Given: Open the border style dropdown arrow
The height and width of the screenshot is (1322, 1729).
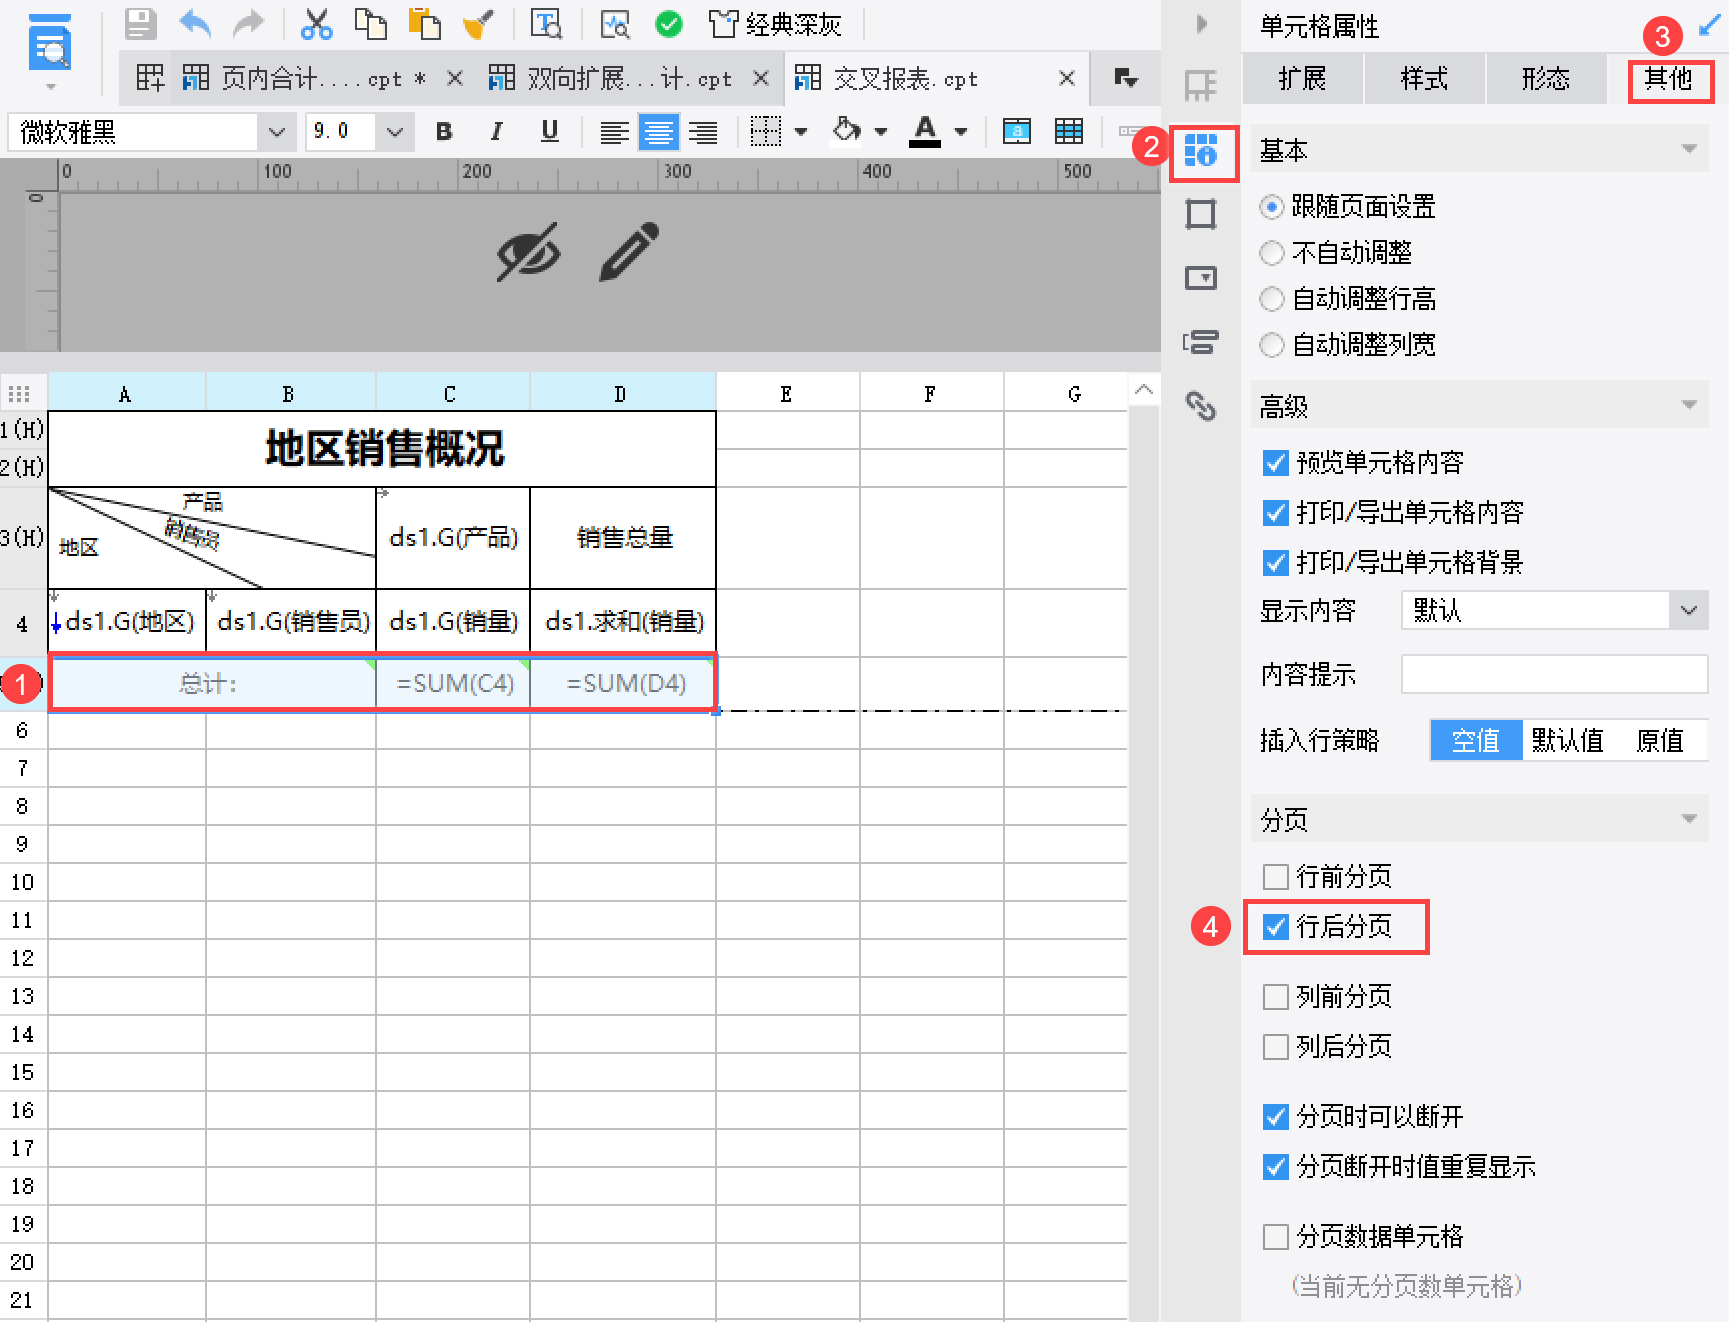Looking at the screenshot, I should tap(801, 132).
